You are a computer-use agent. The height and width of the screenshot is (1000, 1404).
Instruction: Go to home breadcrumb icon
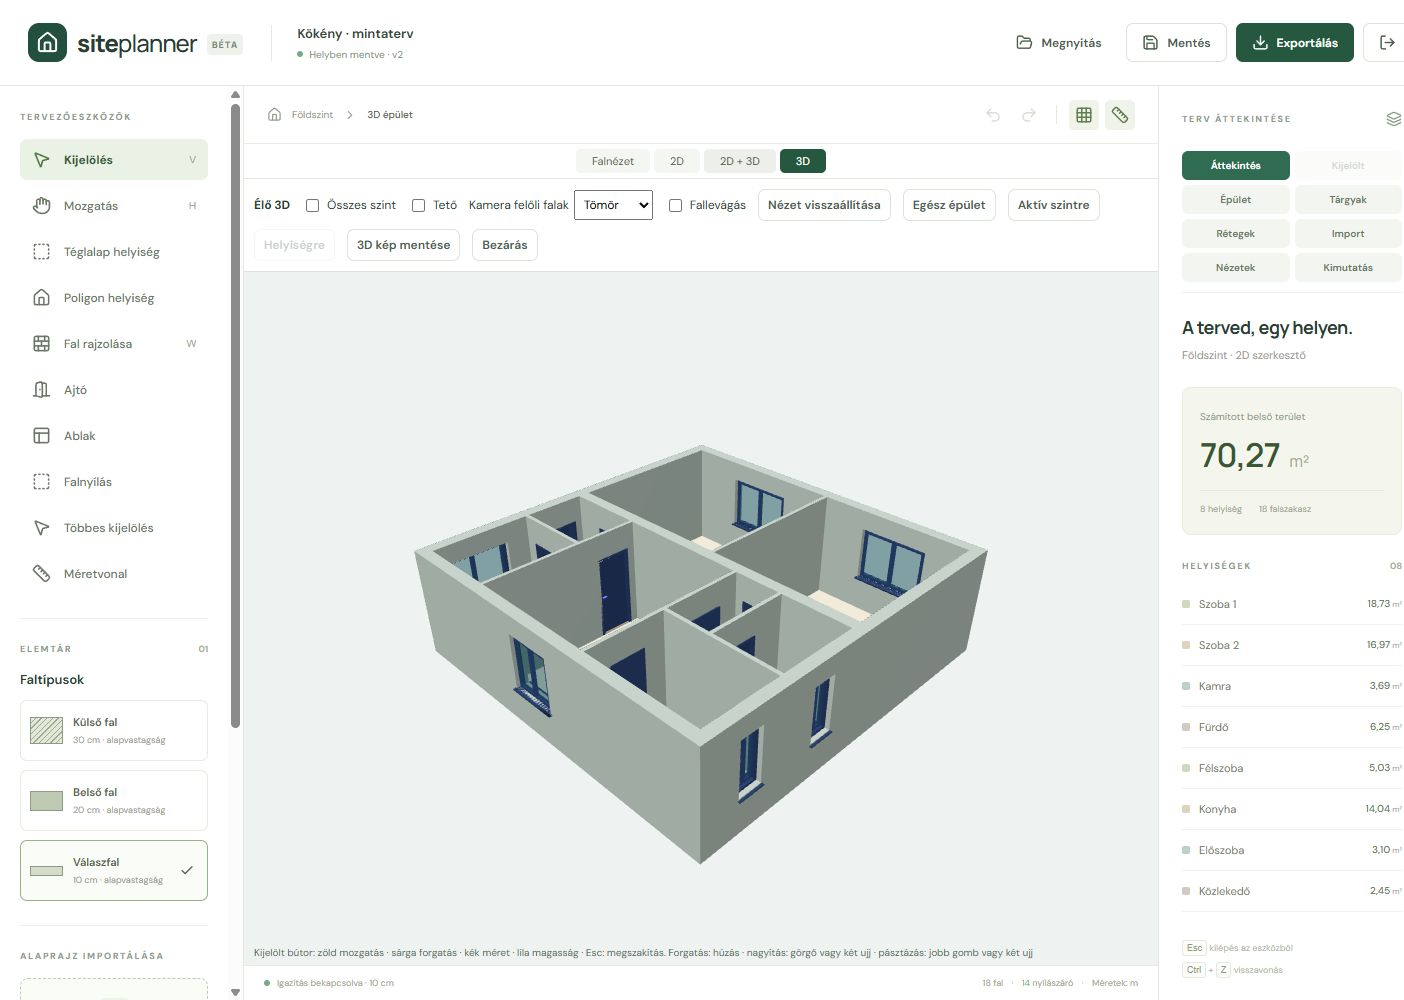pos(275,115)
